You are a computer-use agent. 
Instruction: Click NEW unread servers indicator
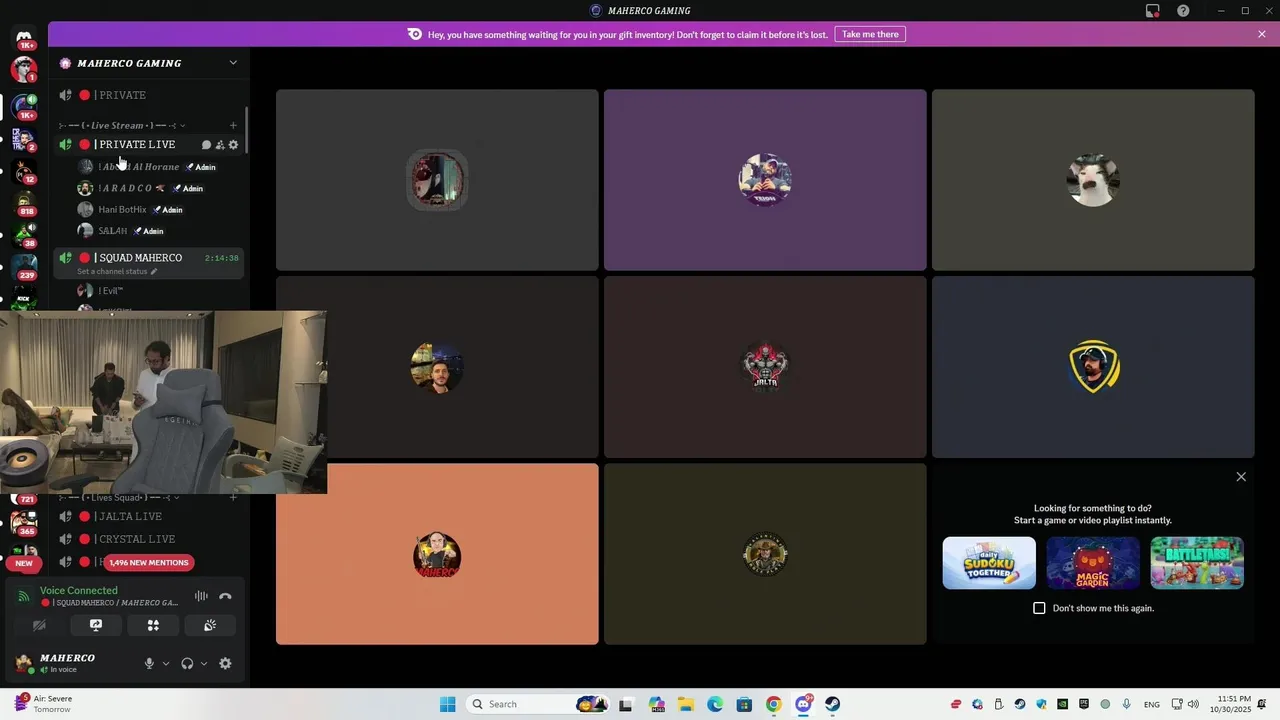click(24, 563)
